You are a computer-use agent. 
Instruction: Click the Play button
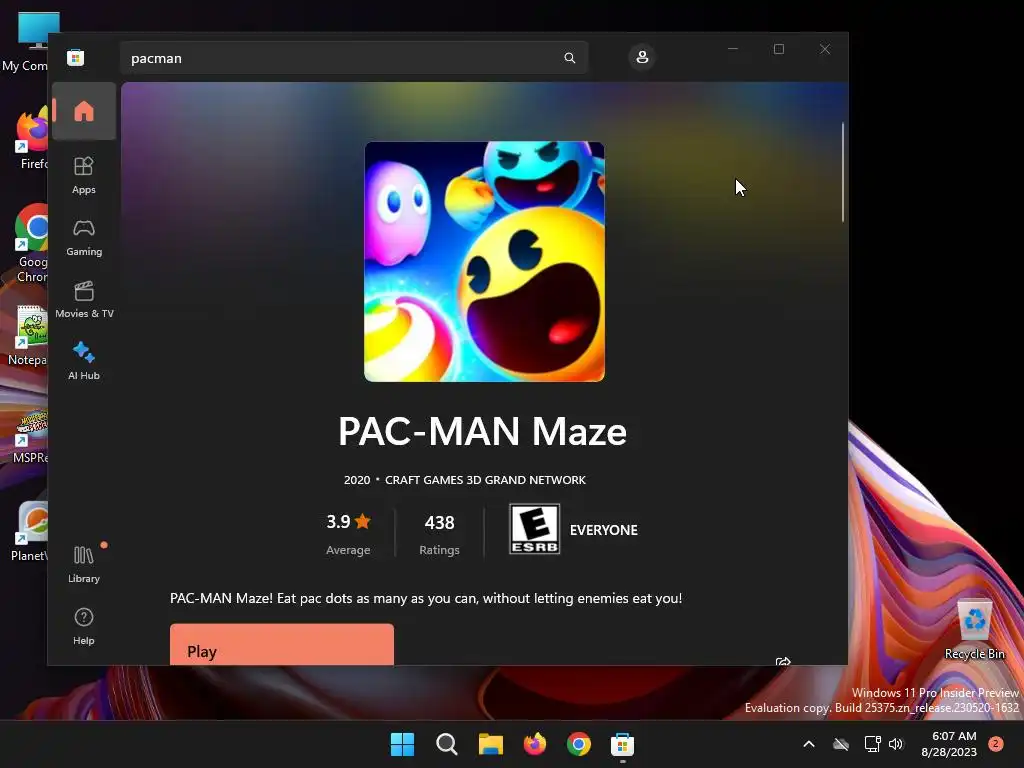click(281, 645)
